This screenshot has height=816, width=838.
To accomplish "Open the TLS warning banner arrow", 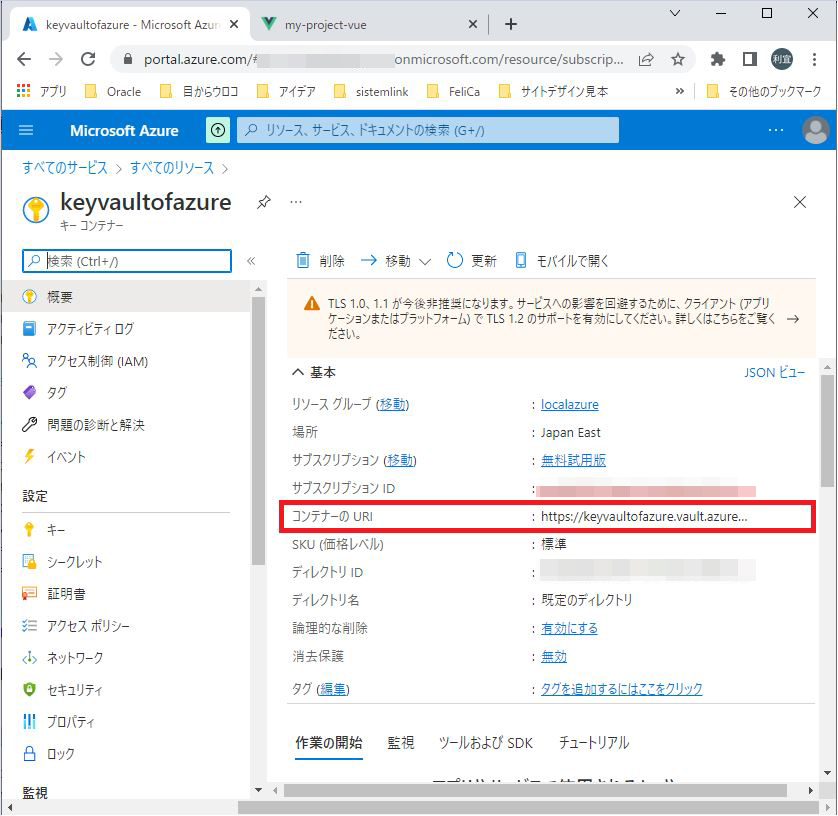I will coord(793,319).
